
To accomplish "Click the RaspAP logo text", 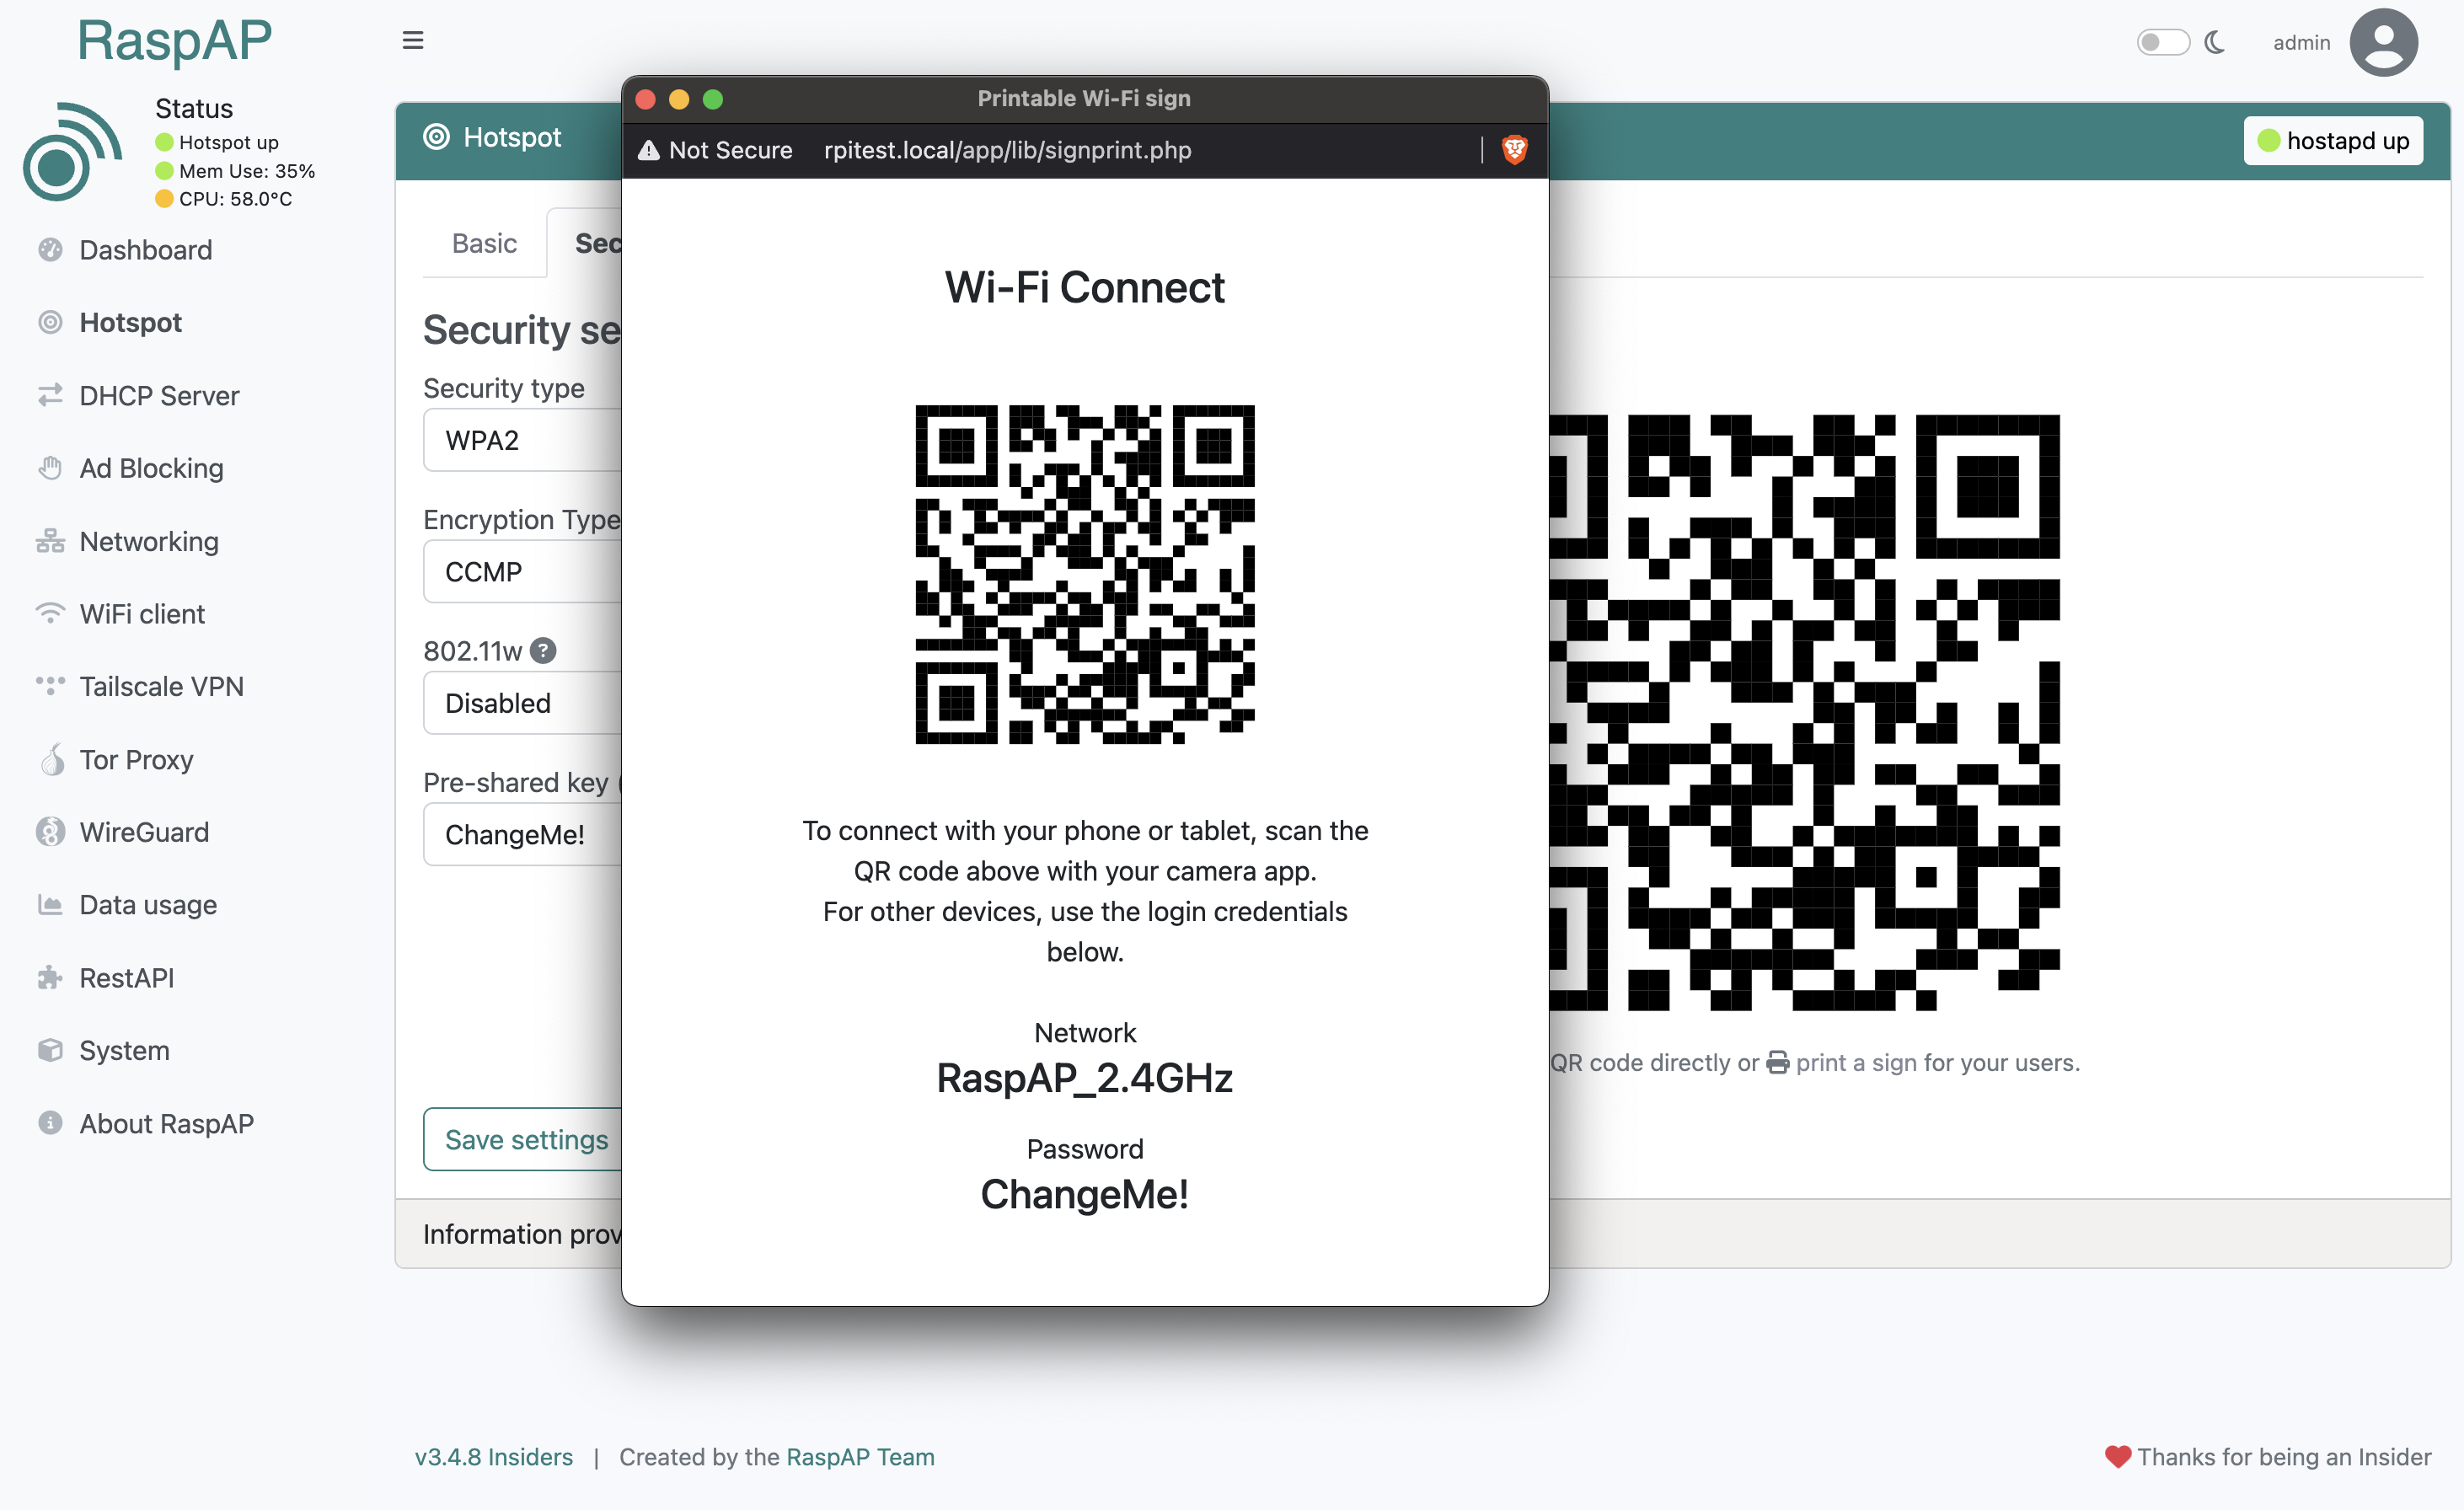I will [174, 41].
